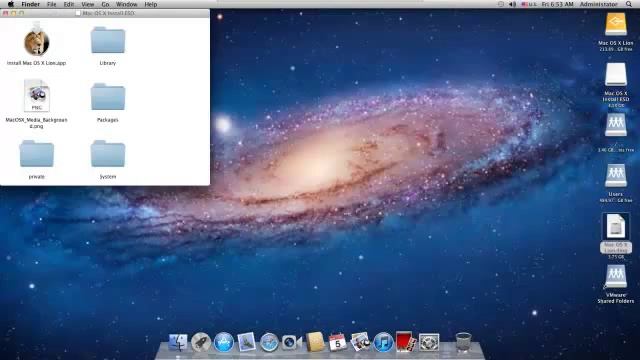Open the Edit menu

(69, 4)
